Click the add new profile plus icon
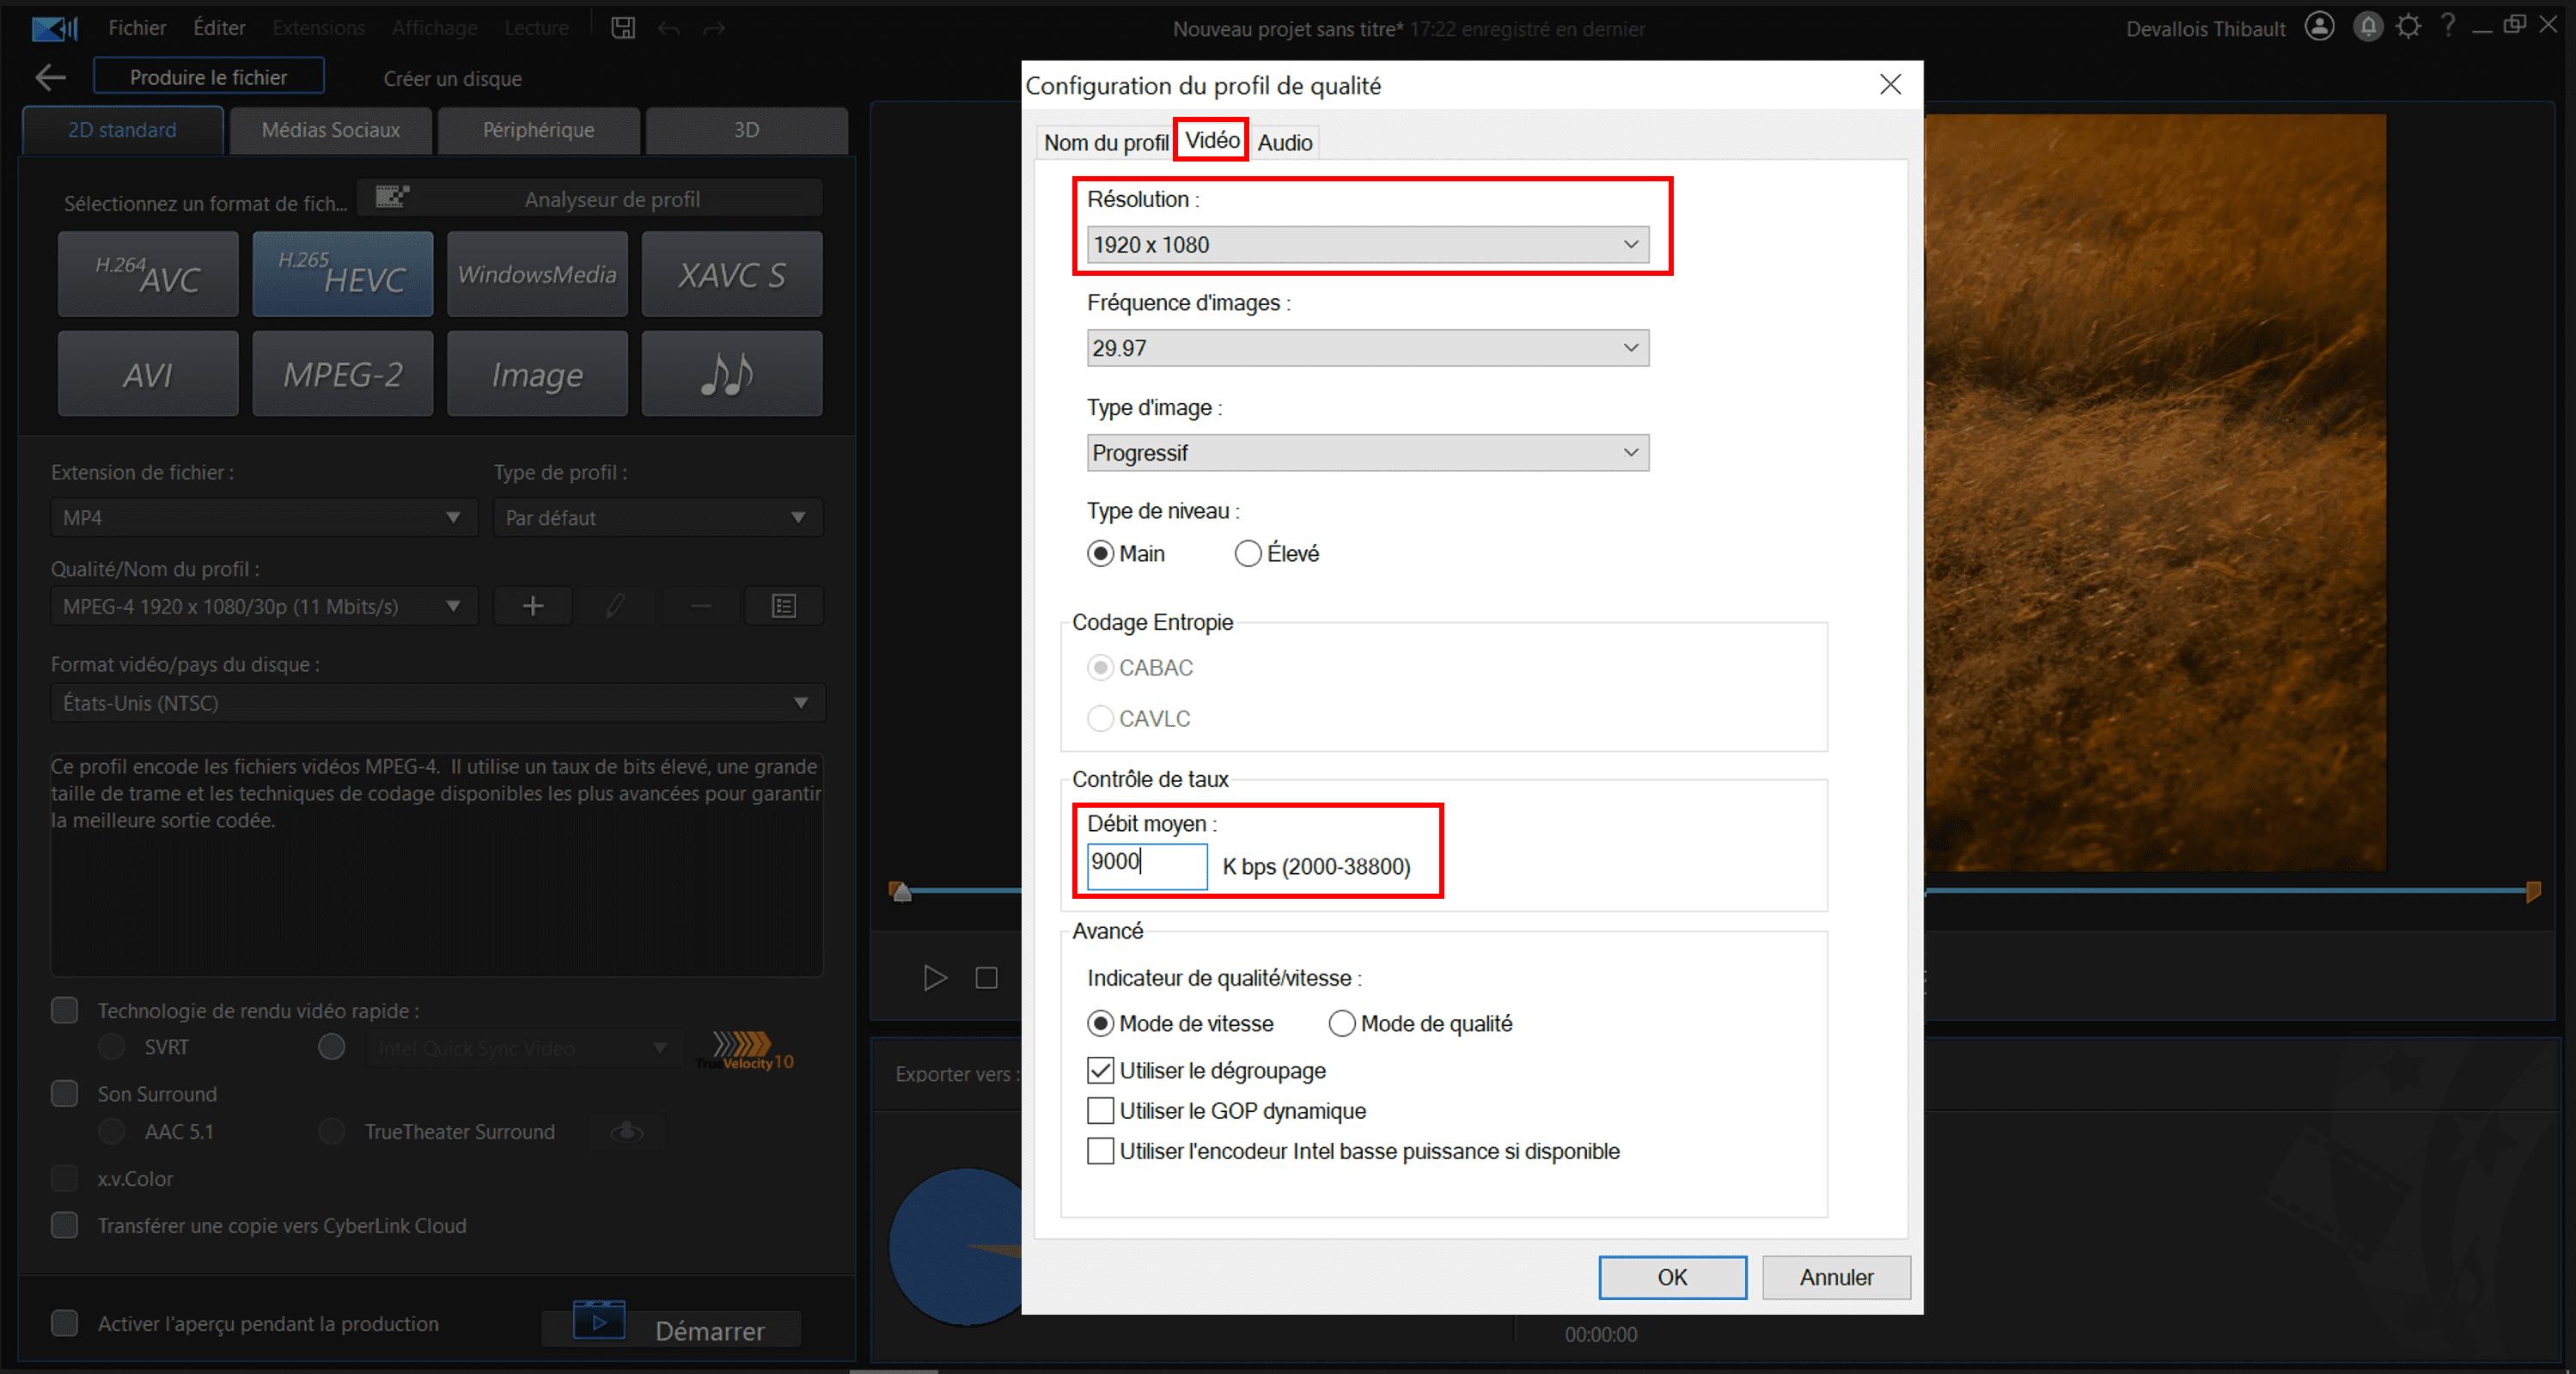Screen dimensions: 2576x1374 533,606
